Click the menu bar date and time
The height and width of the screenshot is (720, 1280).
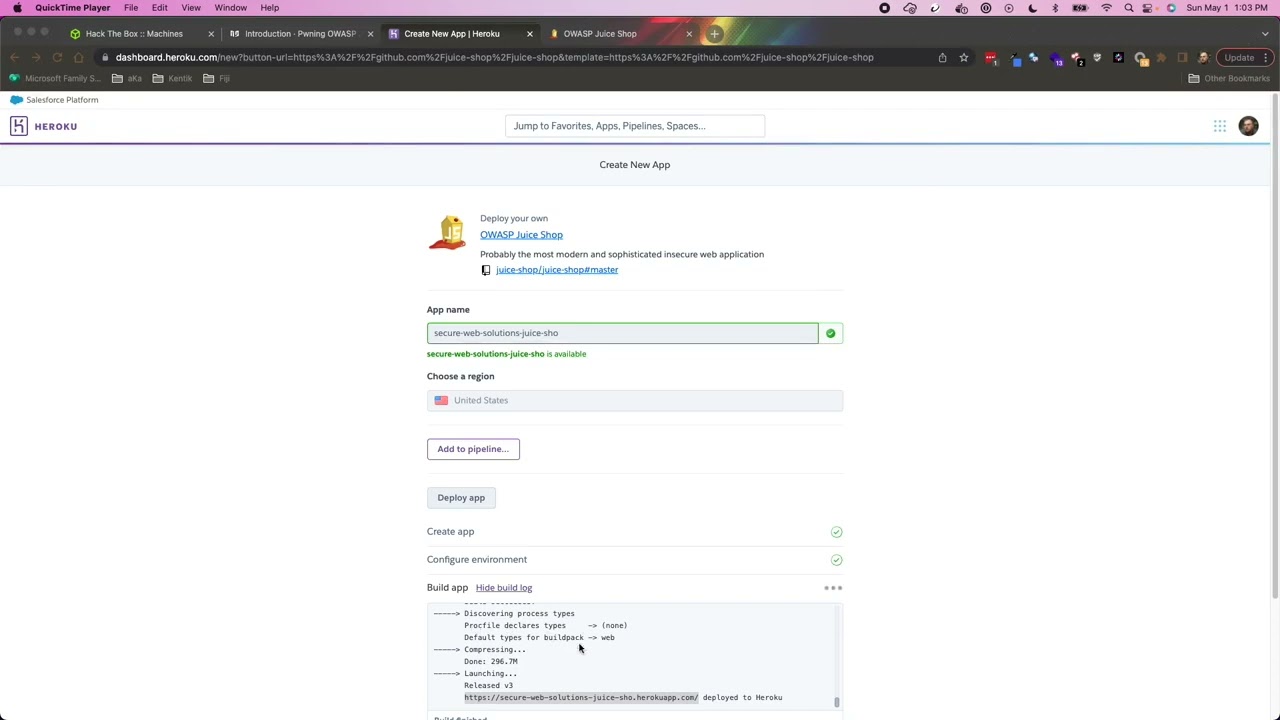[1228, 8]
